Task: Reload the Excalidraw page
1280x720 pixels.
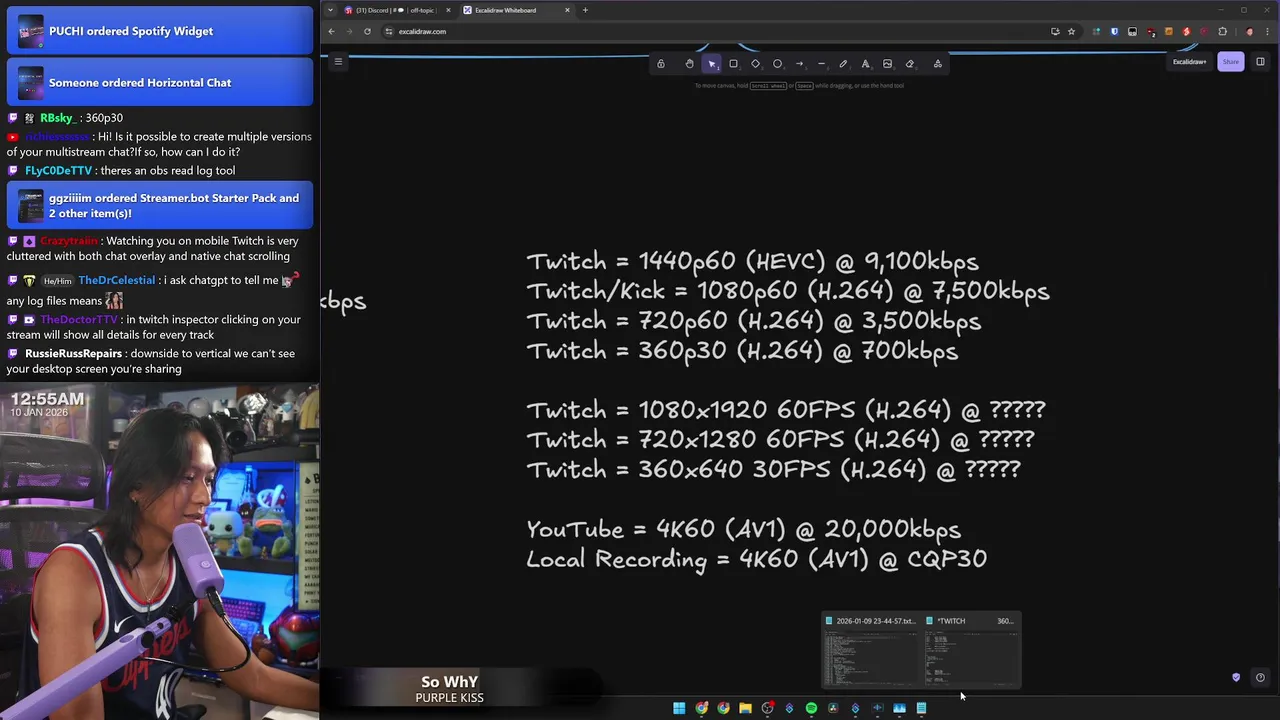Action: point(367,31)
